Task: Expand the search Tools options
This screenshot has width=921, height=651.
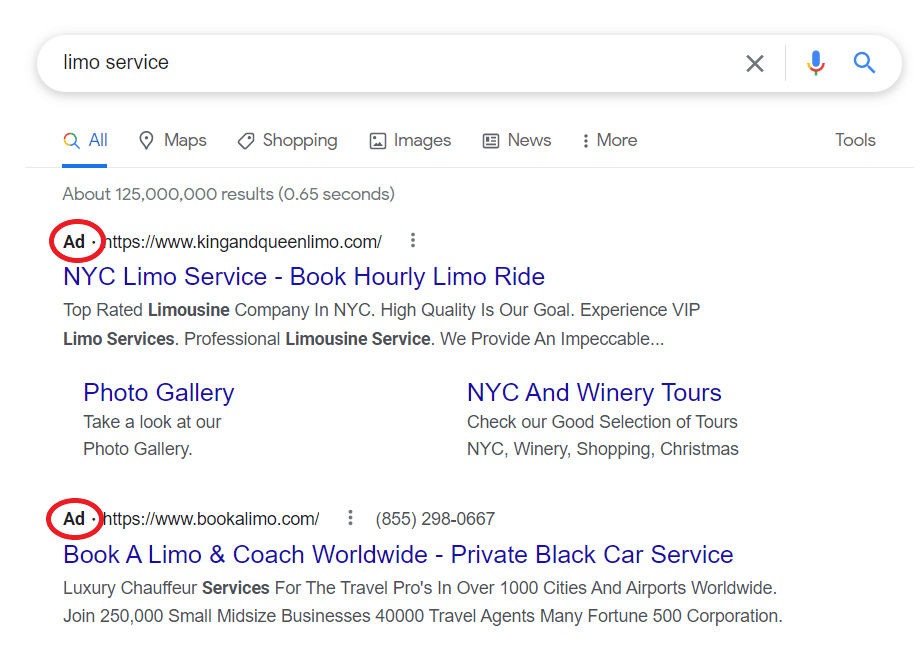Action: pyautogui.click(x=855, y=140)
